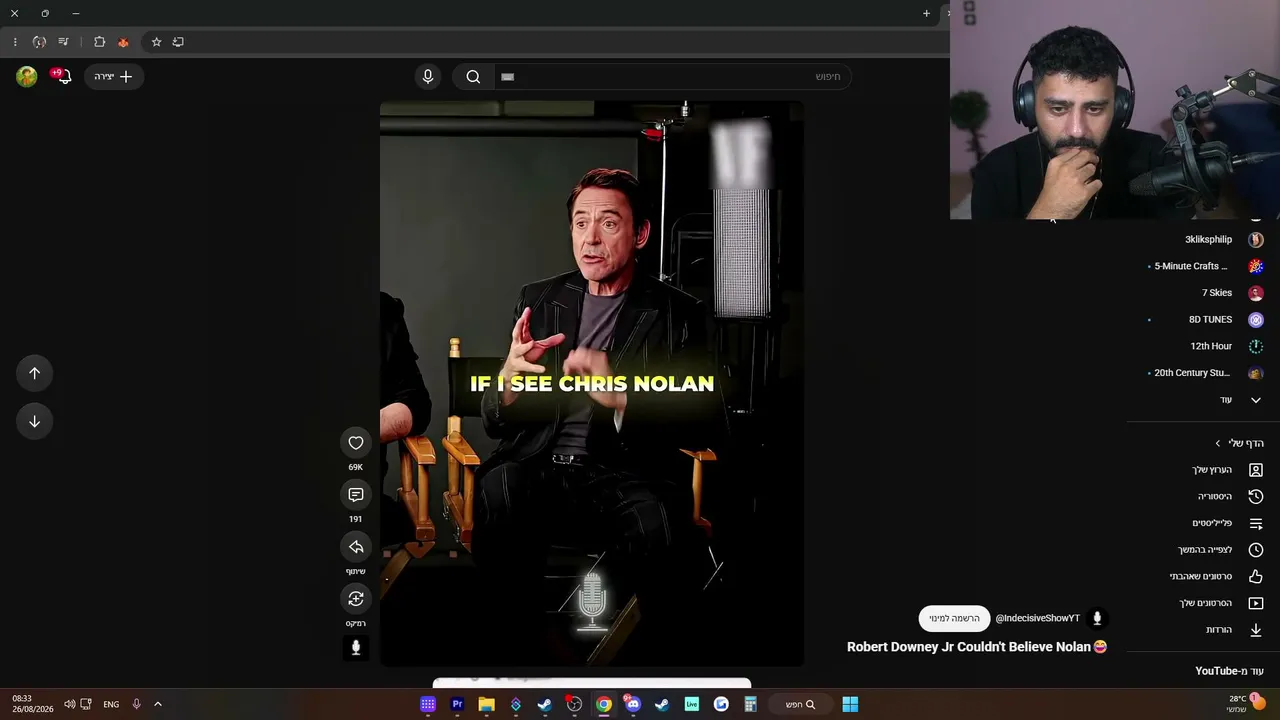Image resolution: width=1280 pixels, height=720 pixels.
Task: Open Playlists (פלייליסטים) in the sidebar
Action: (x=1200, y=523)
